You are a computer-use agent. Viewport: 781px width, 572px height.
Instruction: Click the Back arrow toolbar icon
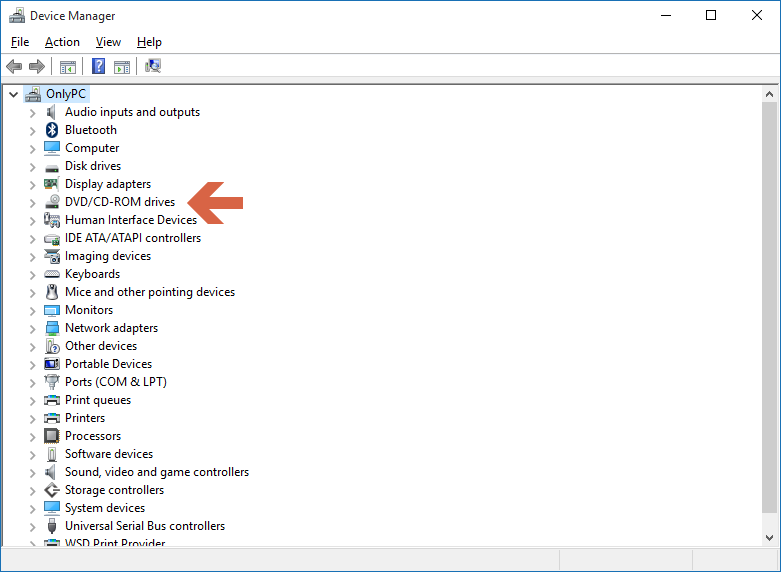click(14, 66)
